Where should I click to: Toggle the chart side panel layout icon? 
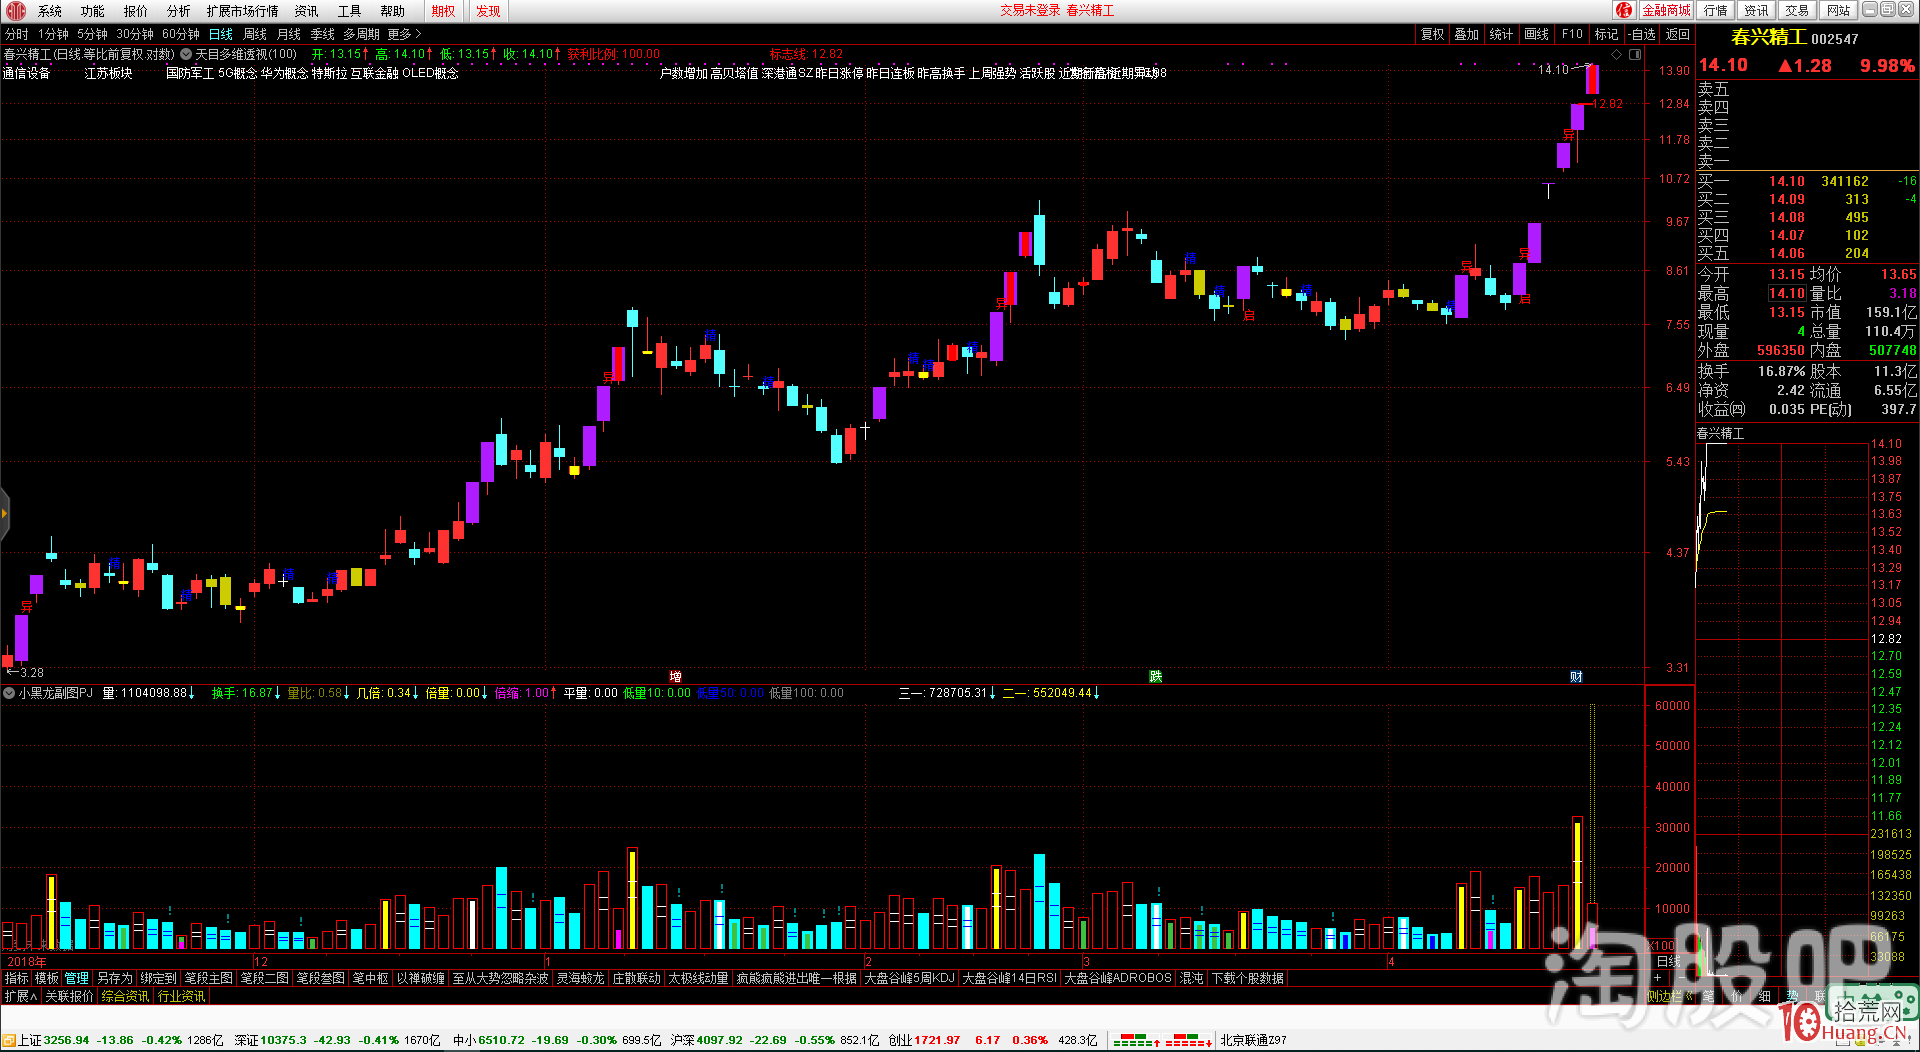coord(1635,54)
